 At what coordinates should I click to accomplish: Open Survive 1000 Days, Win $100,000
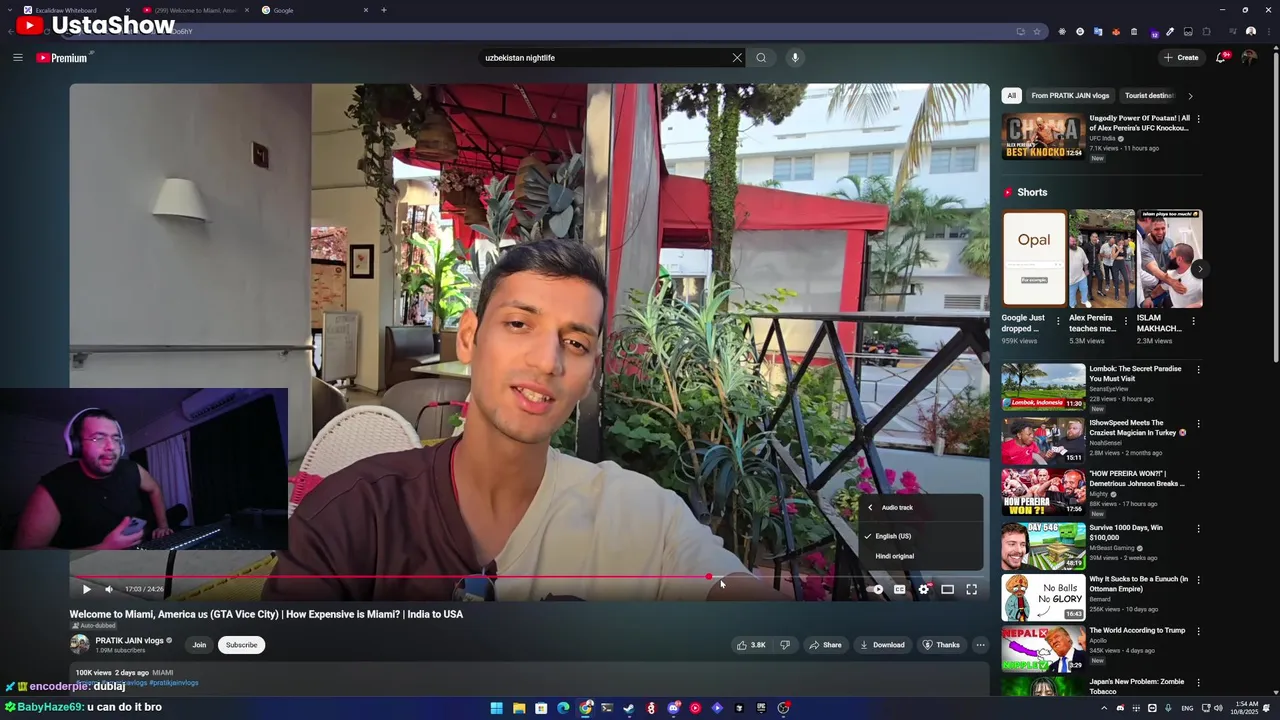point(1043,545)
